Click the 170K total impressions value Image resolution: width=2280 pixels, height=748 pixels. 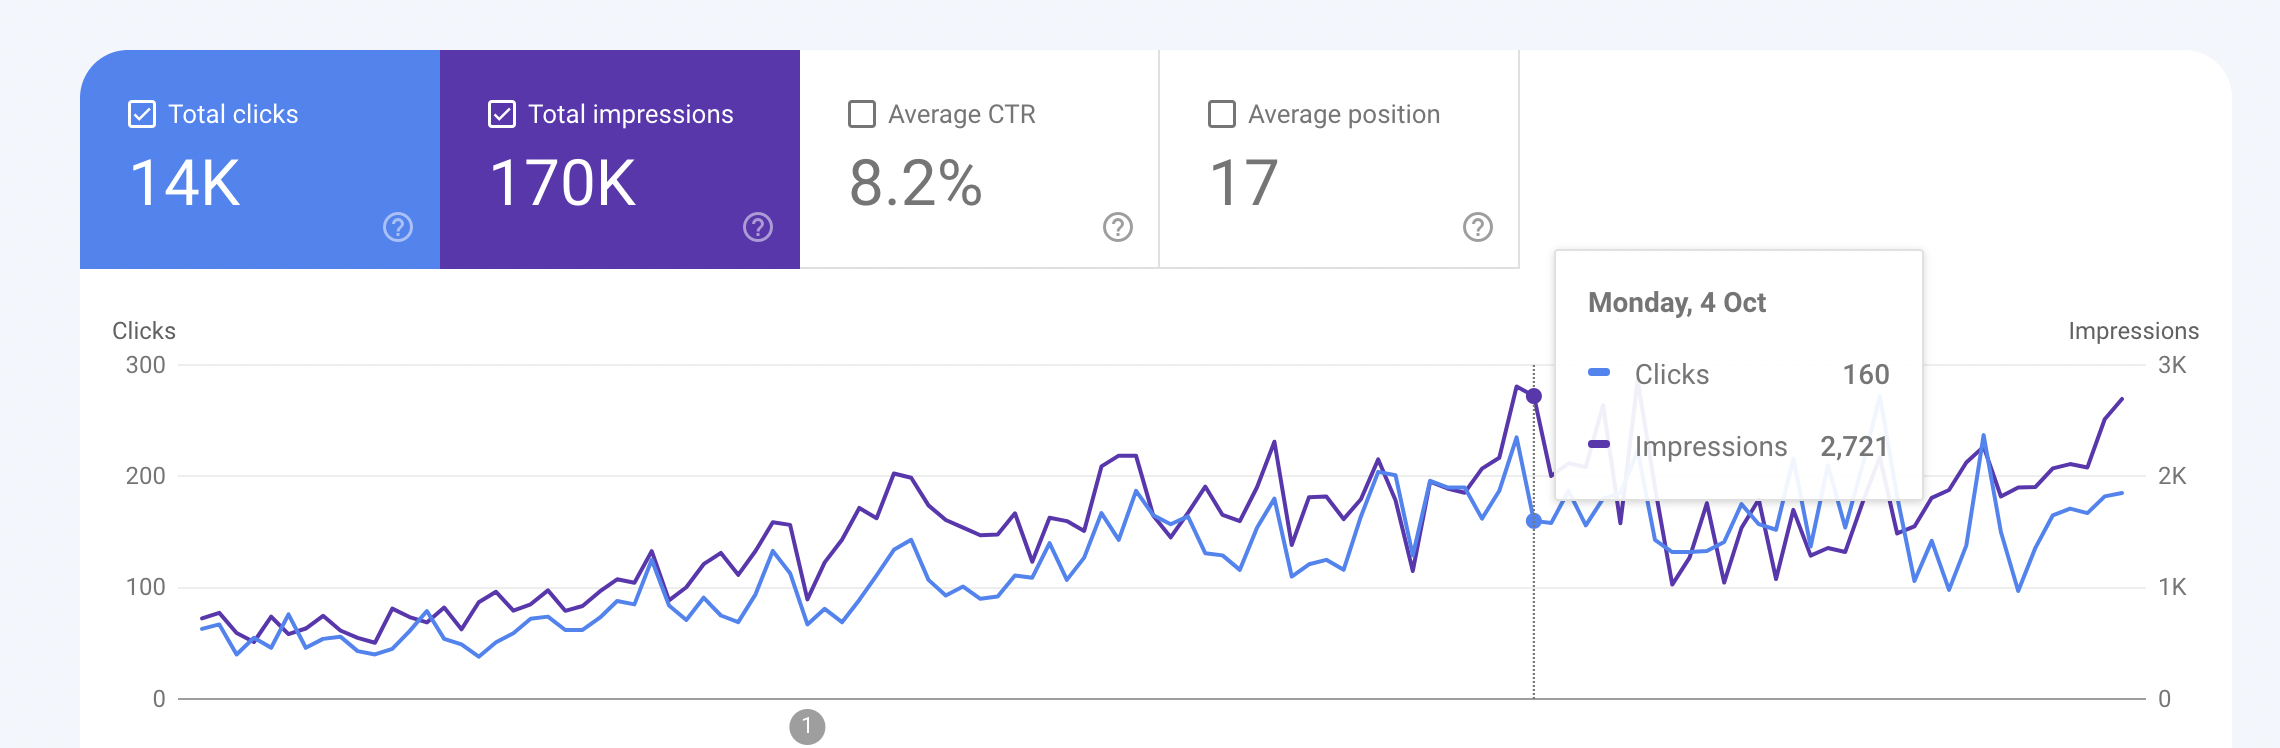point(563,184)
